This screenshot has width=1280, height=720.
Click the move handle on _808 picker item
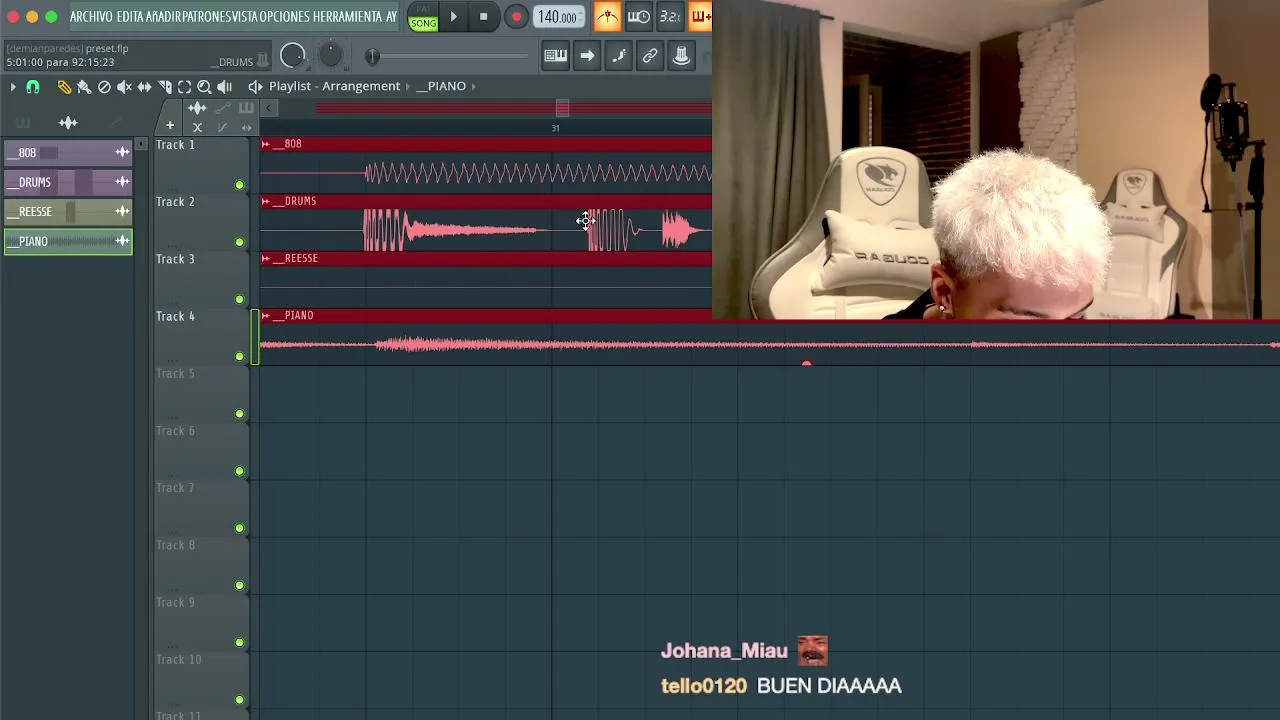[122, 152]
